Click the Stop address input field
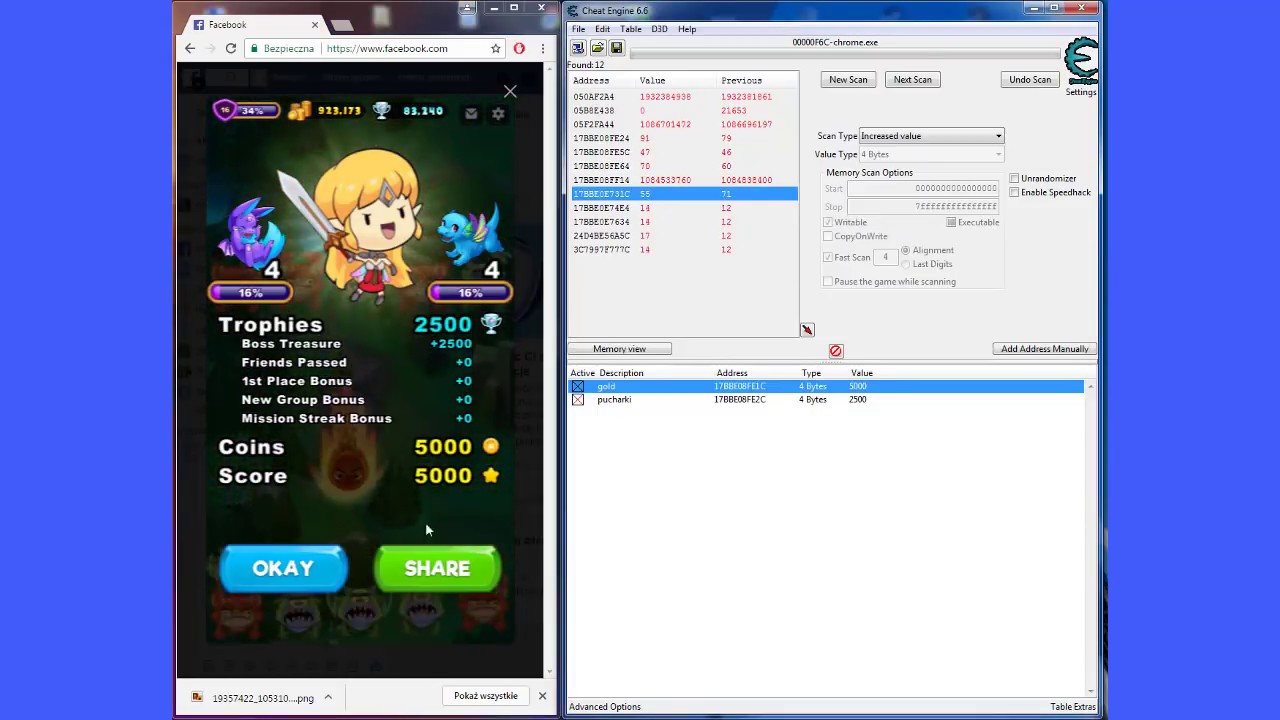1280x720 pixels. [x=922, y=206]
